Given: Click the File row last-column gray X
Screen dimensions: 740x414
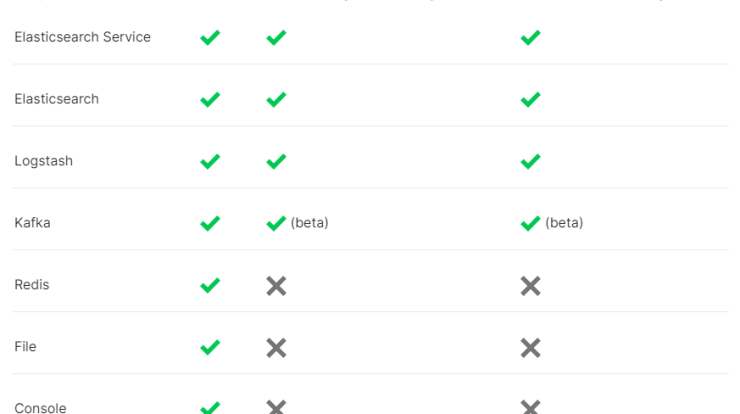Looking at the screenshot, I should click(x=530, y=348).
